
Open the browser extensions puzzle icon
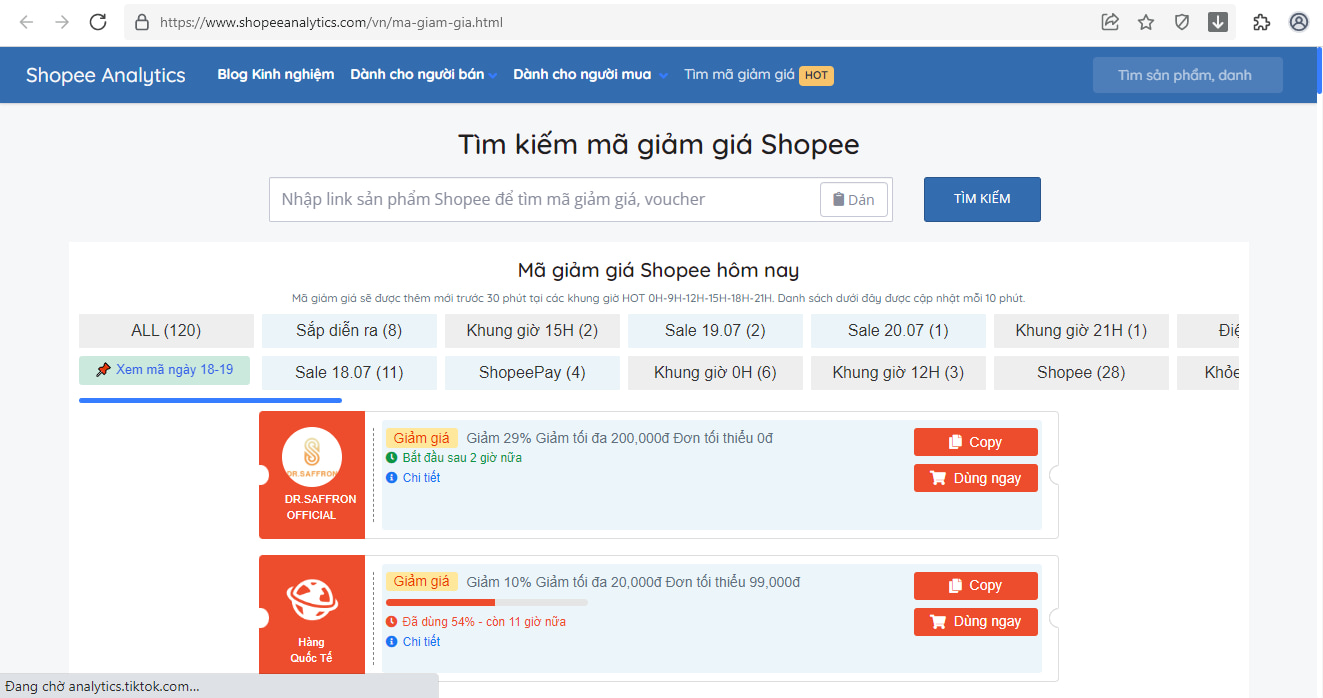pyautogui.click(x=1262, y=22)
